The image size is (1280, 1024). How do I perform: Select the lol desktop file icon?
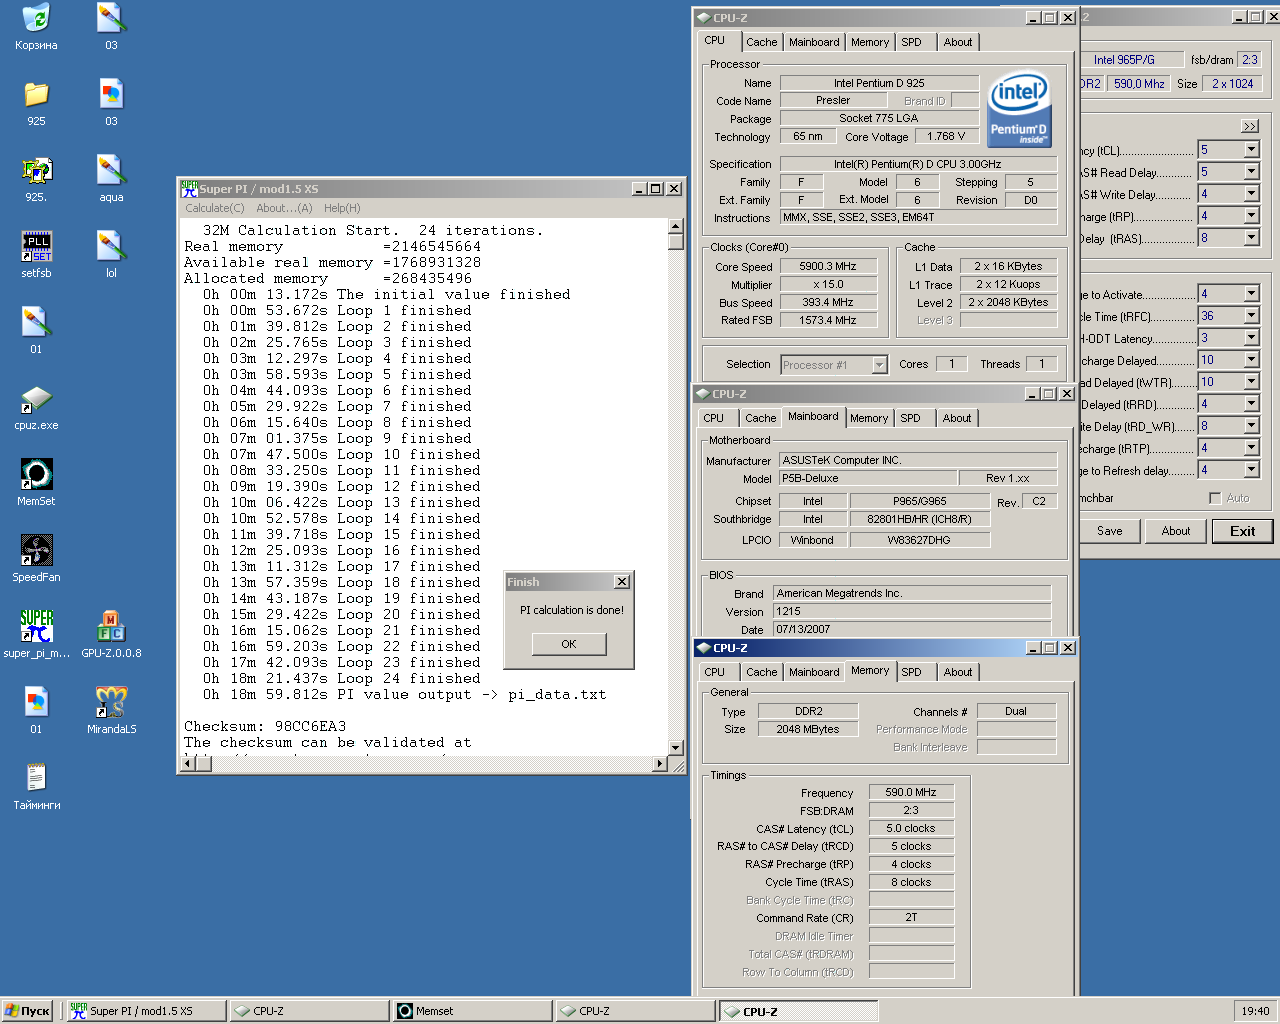(x=111, y=254)
